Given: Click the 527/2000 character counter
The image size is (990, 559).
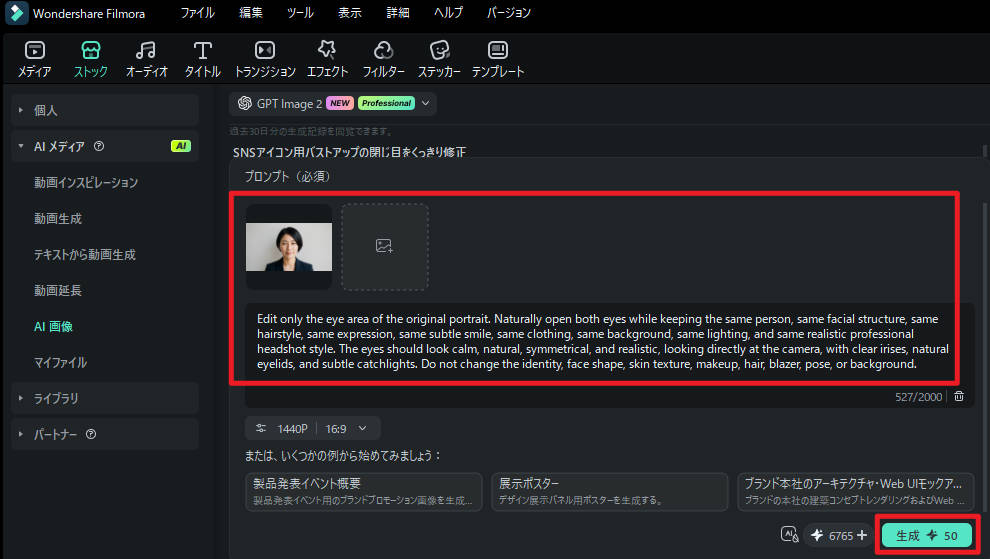Looking at the screenshot, I should pyautogui.click(x=918, y=397).
